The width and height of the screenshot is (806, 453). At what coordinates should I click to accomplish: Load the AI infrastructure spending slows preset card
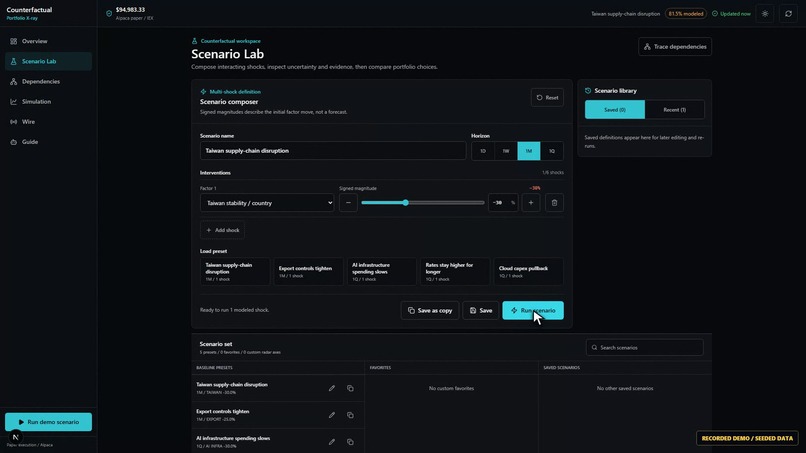tap(381, 271)
